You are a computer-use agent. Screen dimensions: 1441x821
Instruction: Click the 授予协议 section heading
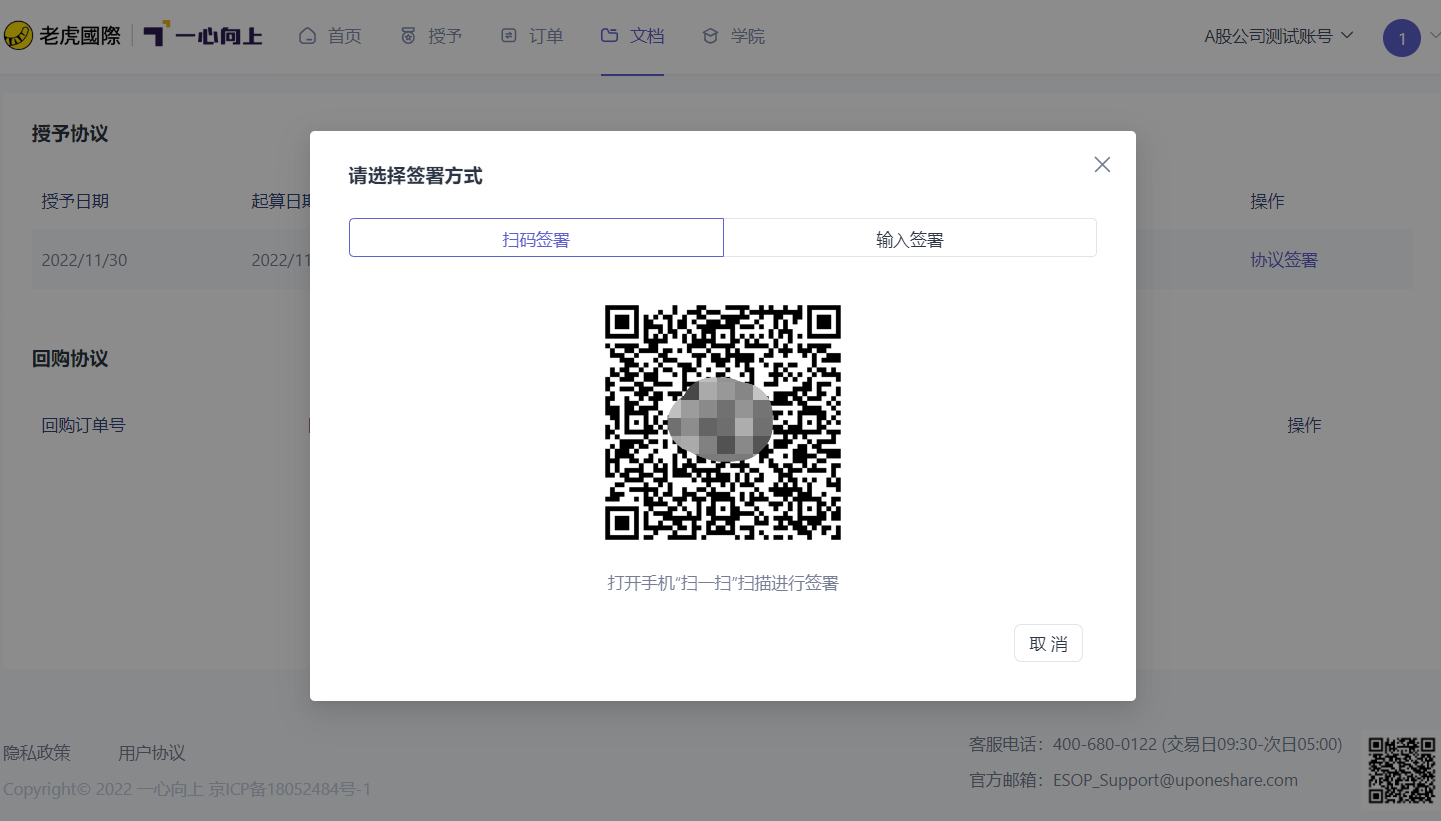[x=70, y=133]
